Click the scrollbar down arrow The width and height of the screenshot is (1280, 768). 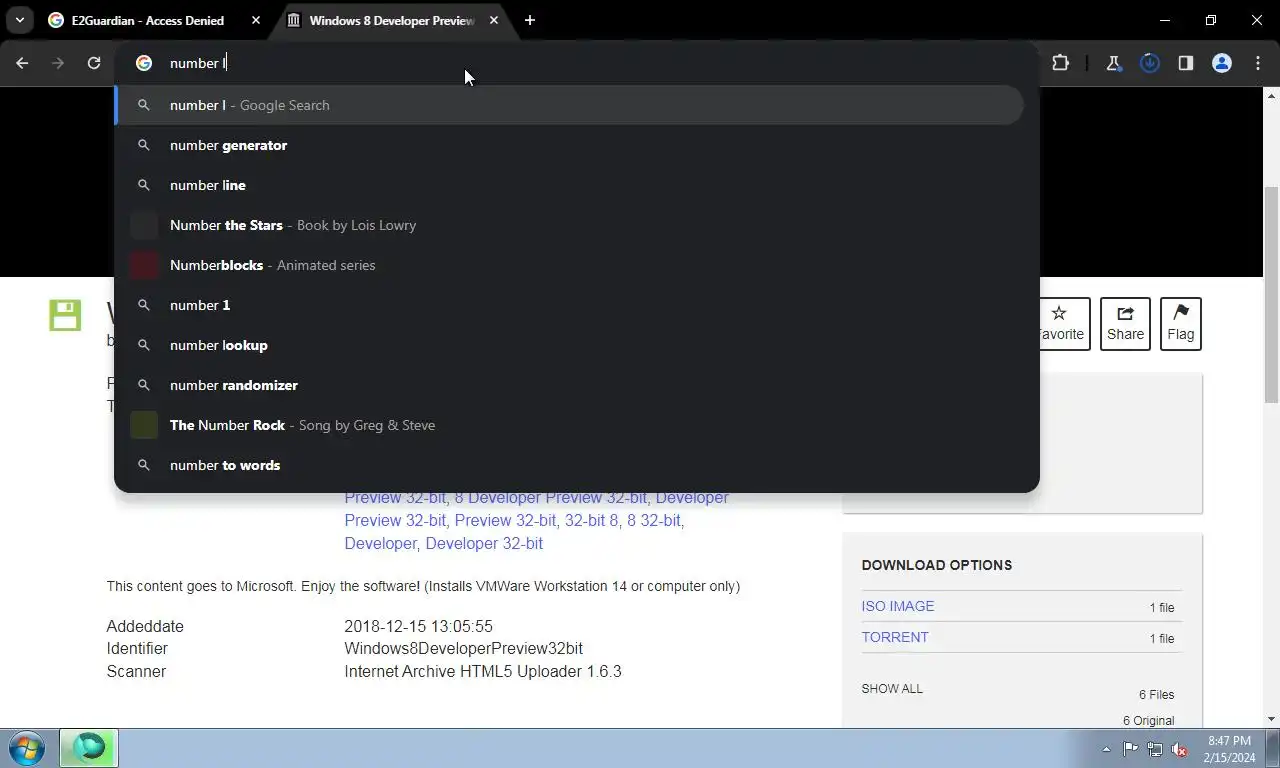coord(1271,719)
